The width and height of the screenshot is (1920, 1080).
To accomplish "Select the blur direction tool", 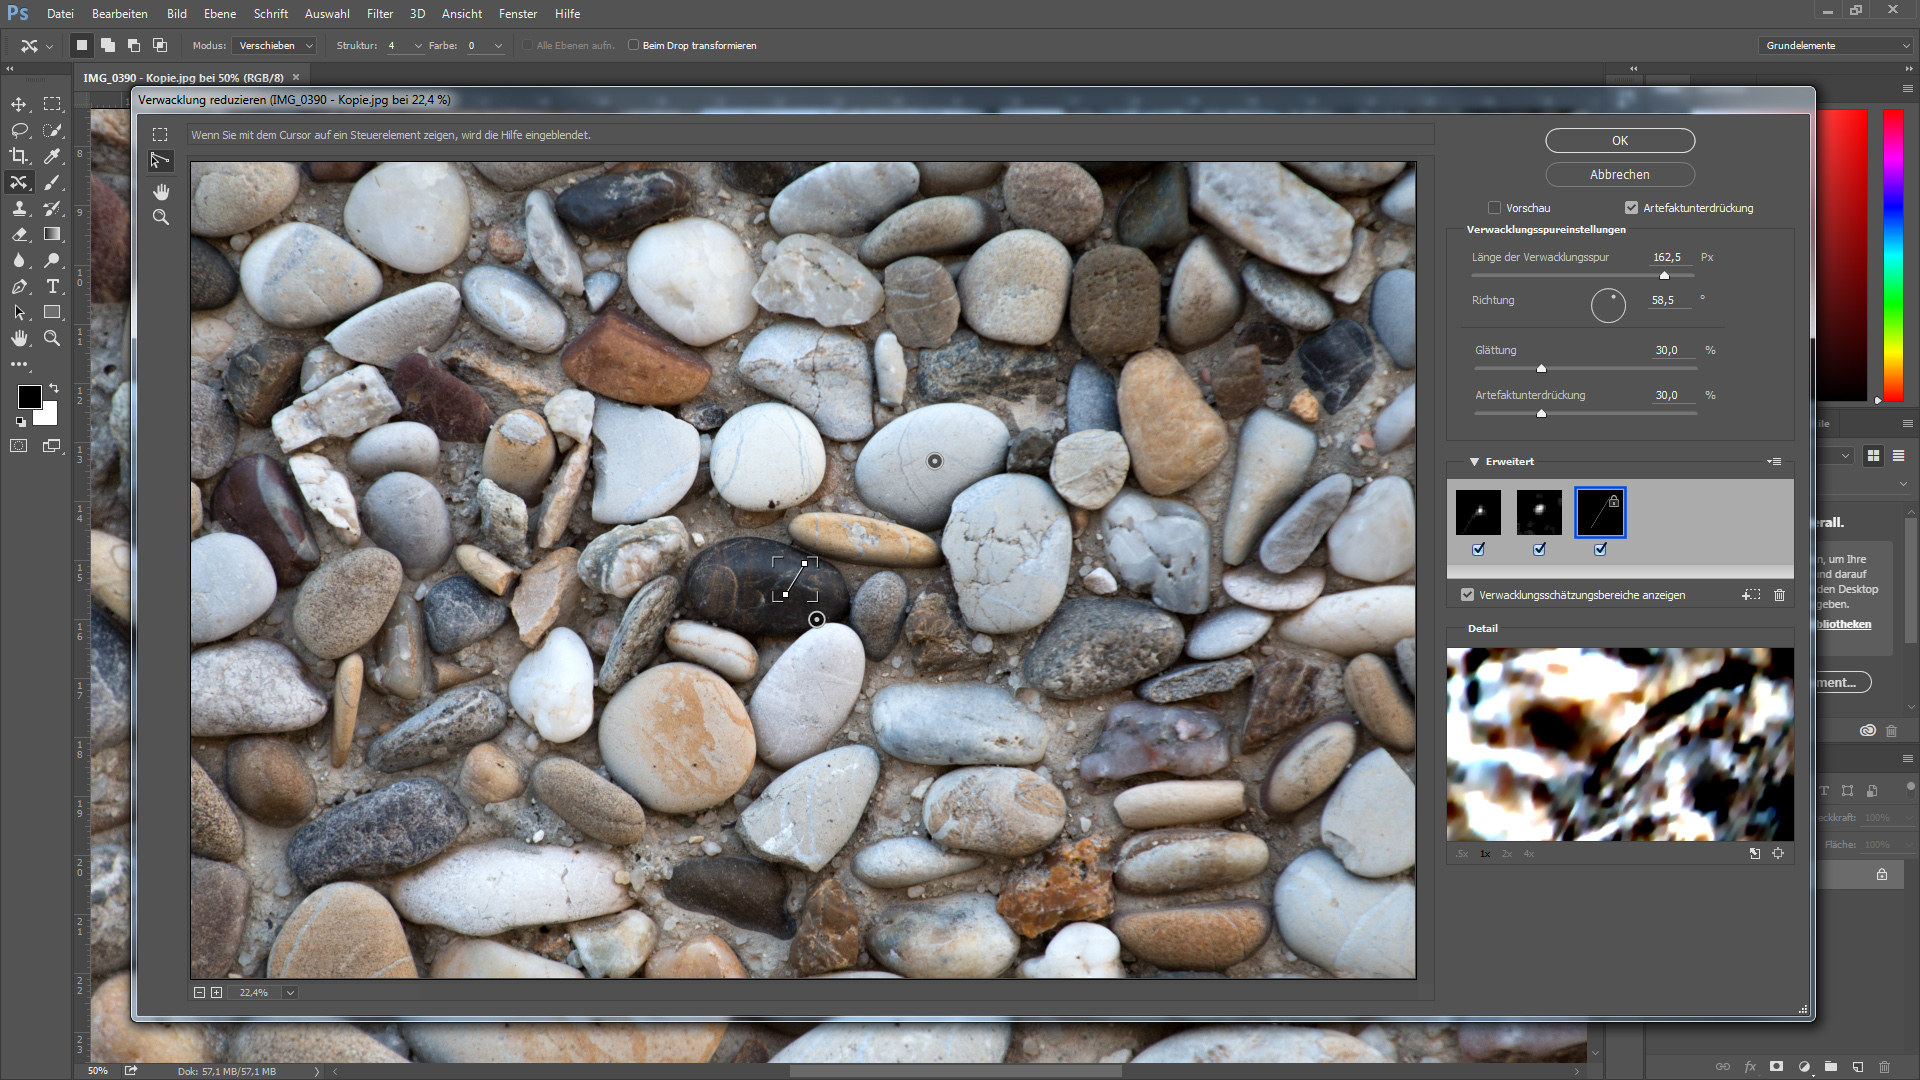I will 160,161.
